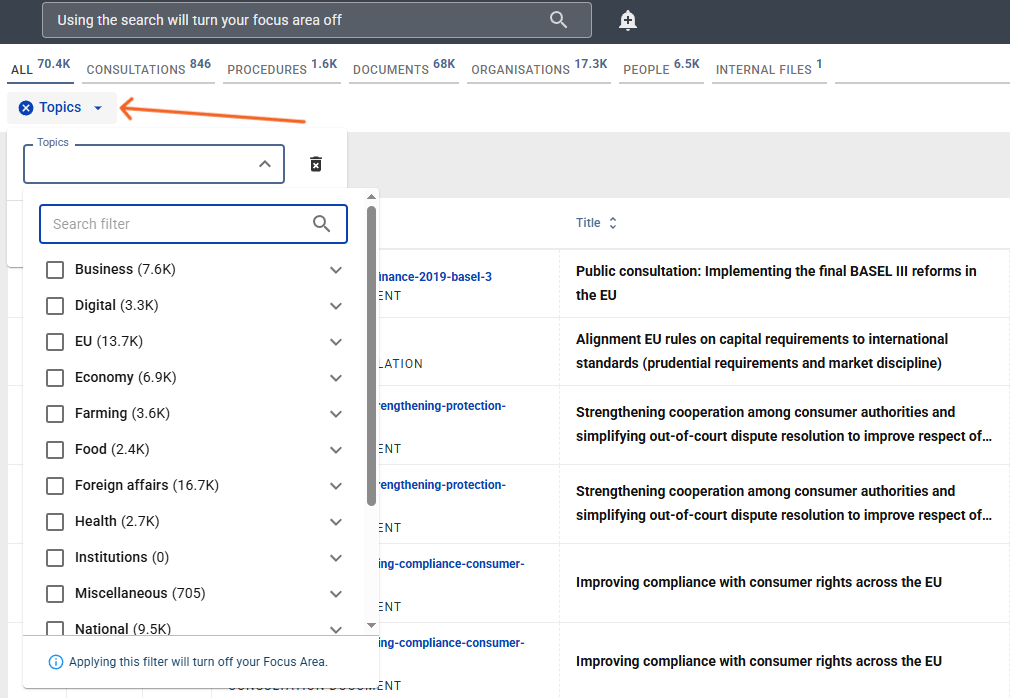Collapse the Topics combo box
The image size is (1010, 698).
pos(265,164)
